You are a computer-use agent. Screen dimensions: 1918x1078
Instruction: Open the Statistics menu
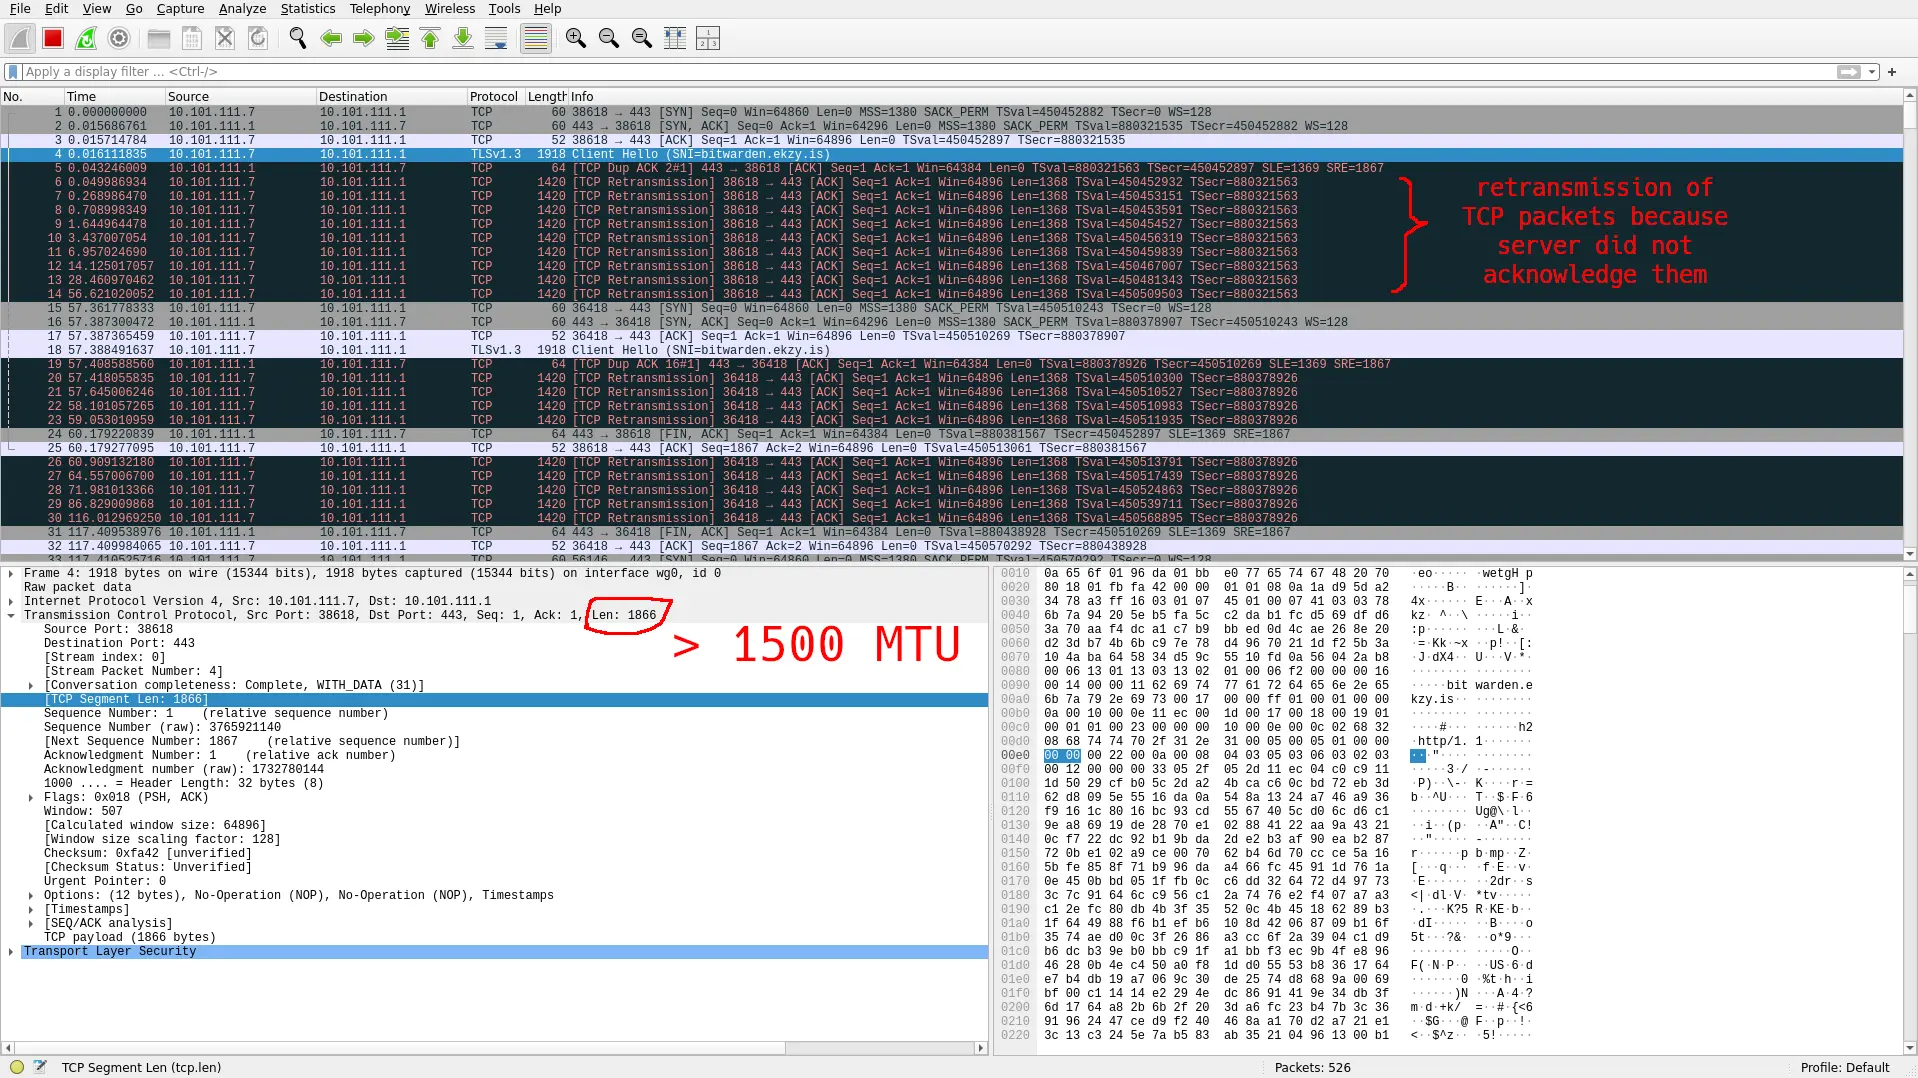pyautogui.click(x=307, y=9)
